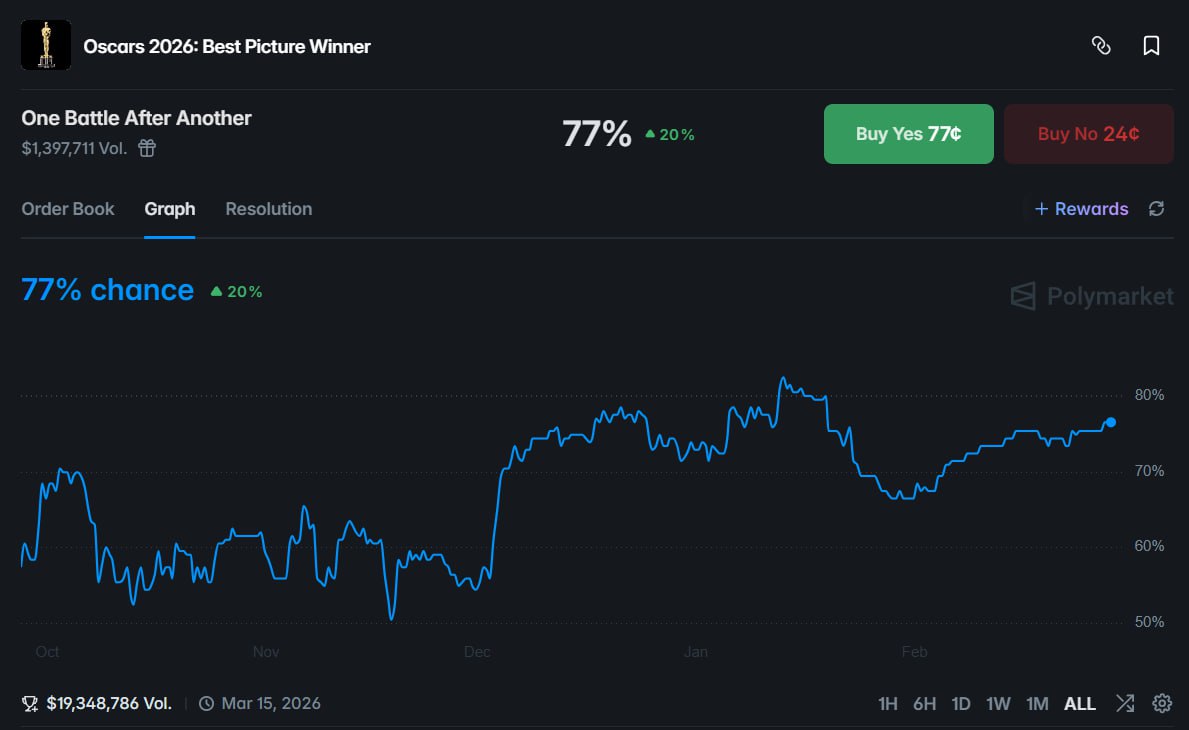
Task: Click the copy link icon
Action: (x=1101, y=46)
